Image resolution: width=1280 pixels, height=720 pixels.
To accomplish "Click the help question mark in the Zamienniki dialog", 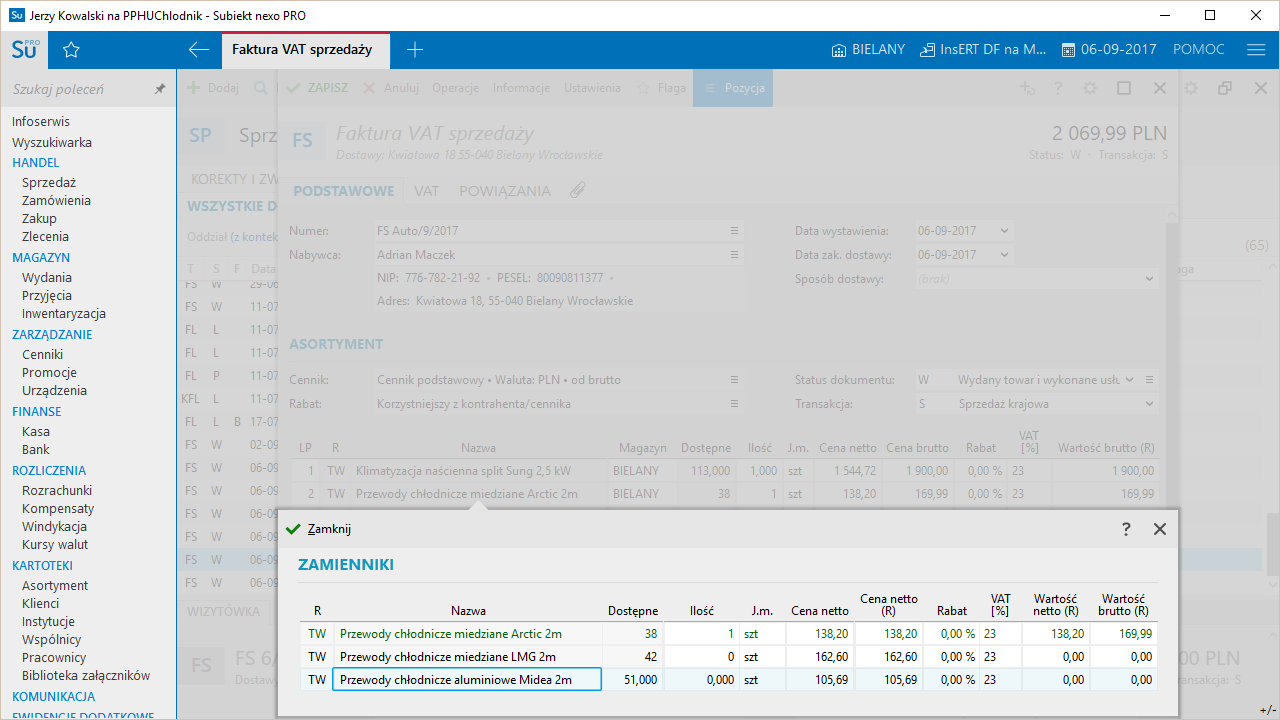I will (1126, 529).
